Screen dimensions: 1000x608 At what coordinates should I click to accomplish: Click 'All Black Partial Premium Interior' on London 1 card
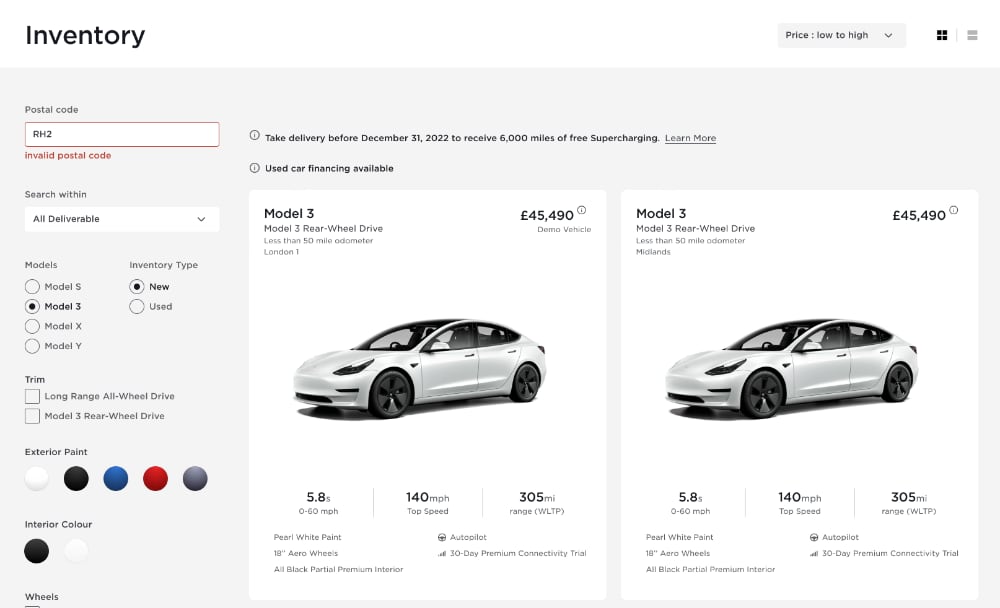coord(339,569)
